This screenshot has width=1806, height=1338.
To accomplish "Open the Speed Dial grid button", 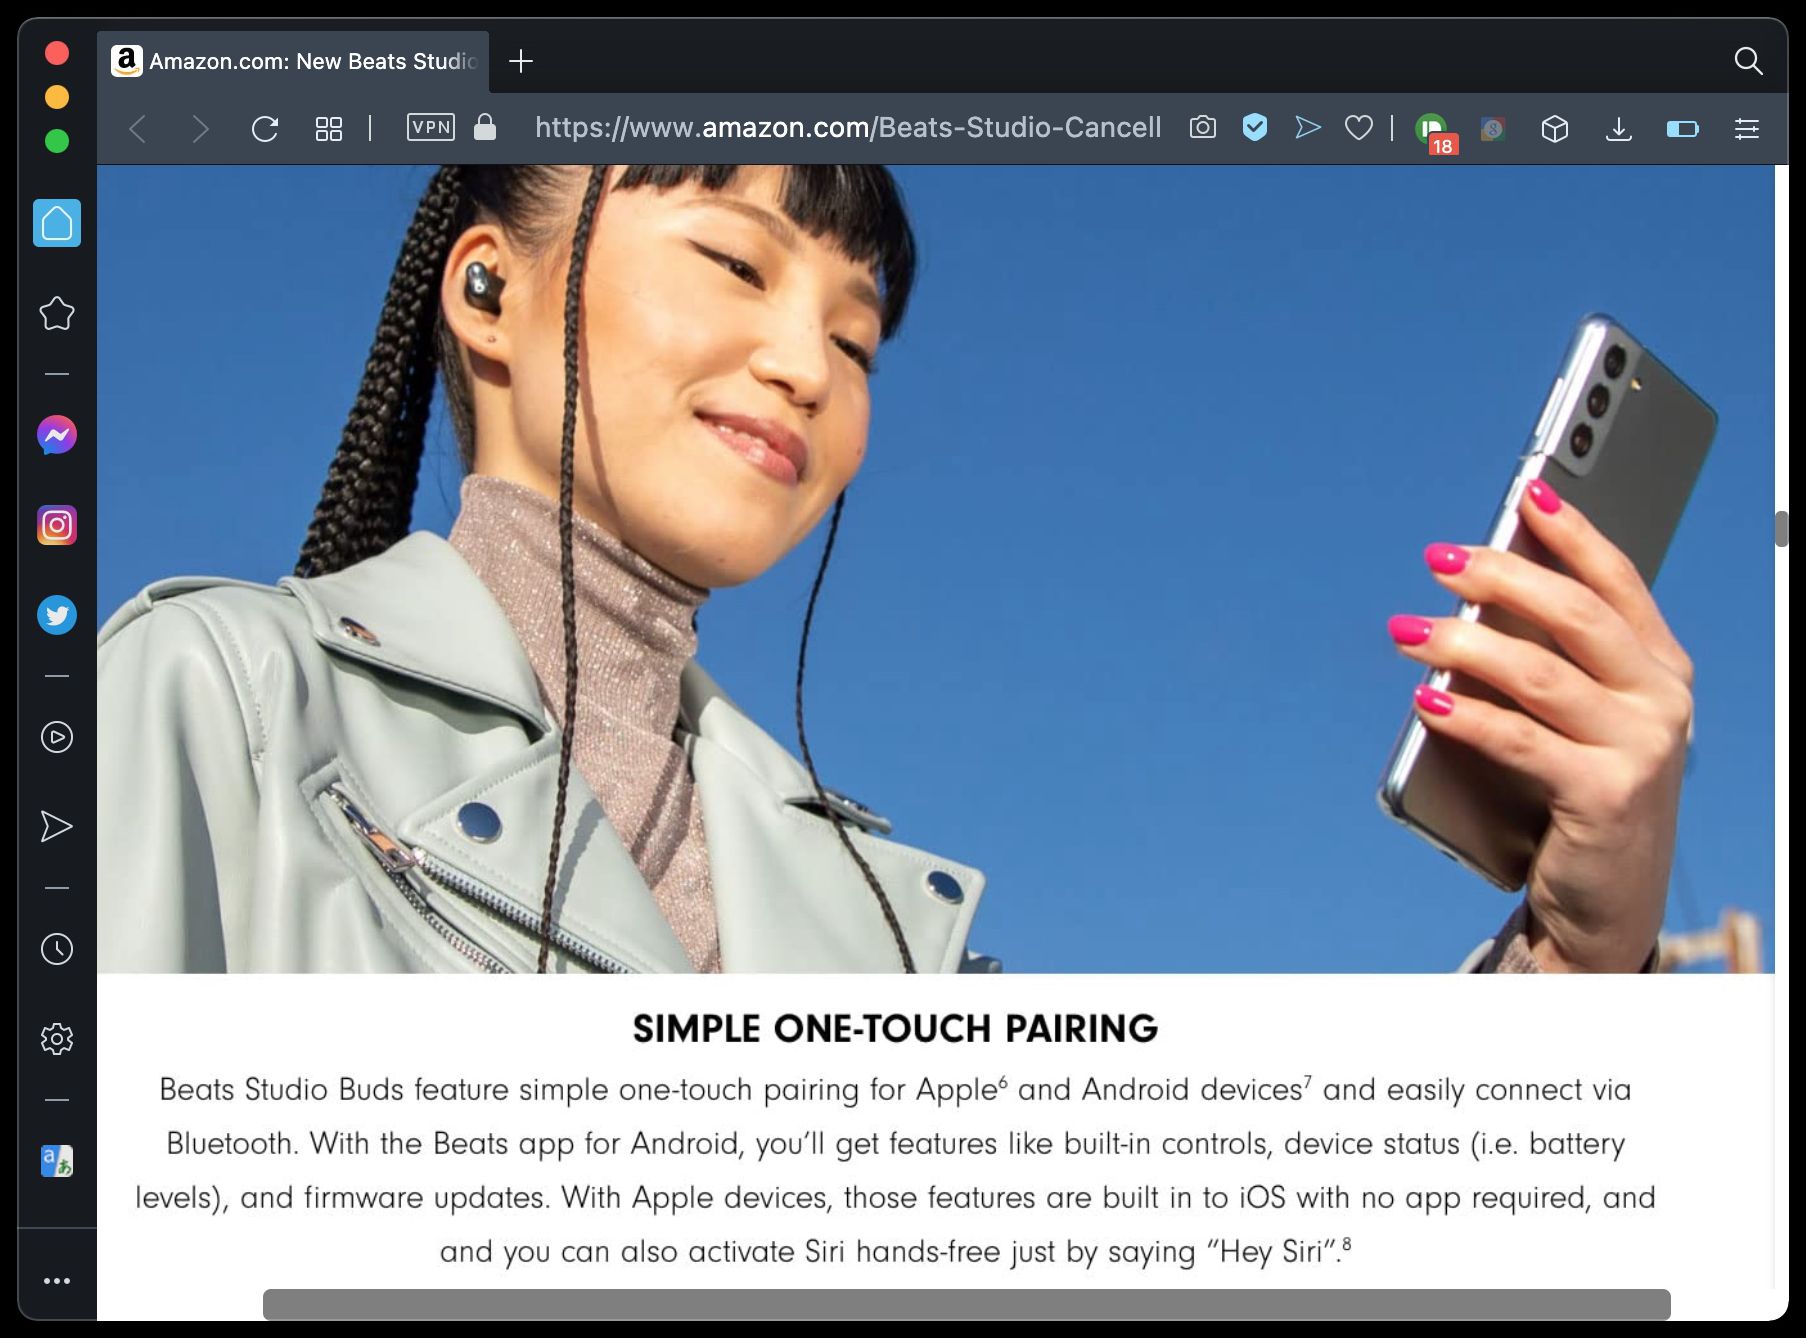I will pyautogui.click(x=329, y=129).
